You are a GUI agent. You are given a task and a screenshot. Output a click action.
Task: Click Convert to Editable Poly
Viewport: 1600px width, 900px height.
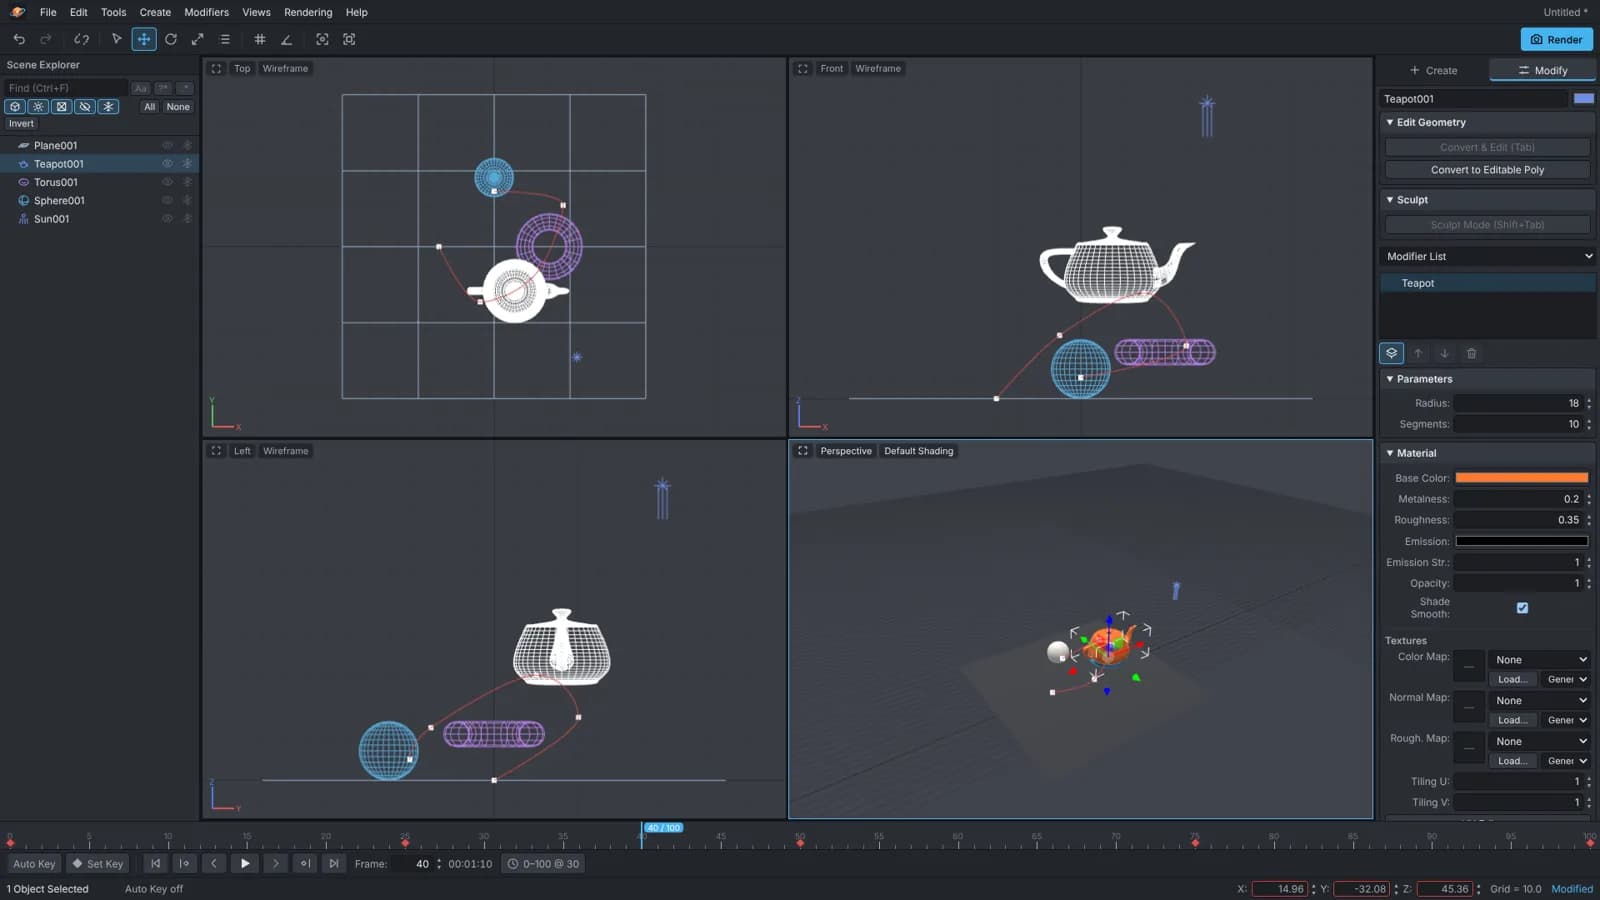tap(1487, 170)
